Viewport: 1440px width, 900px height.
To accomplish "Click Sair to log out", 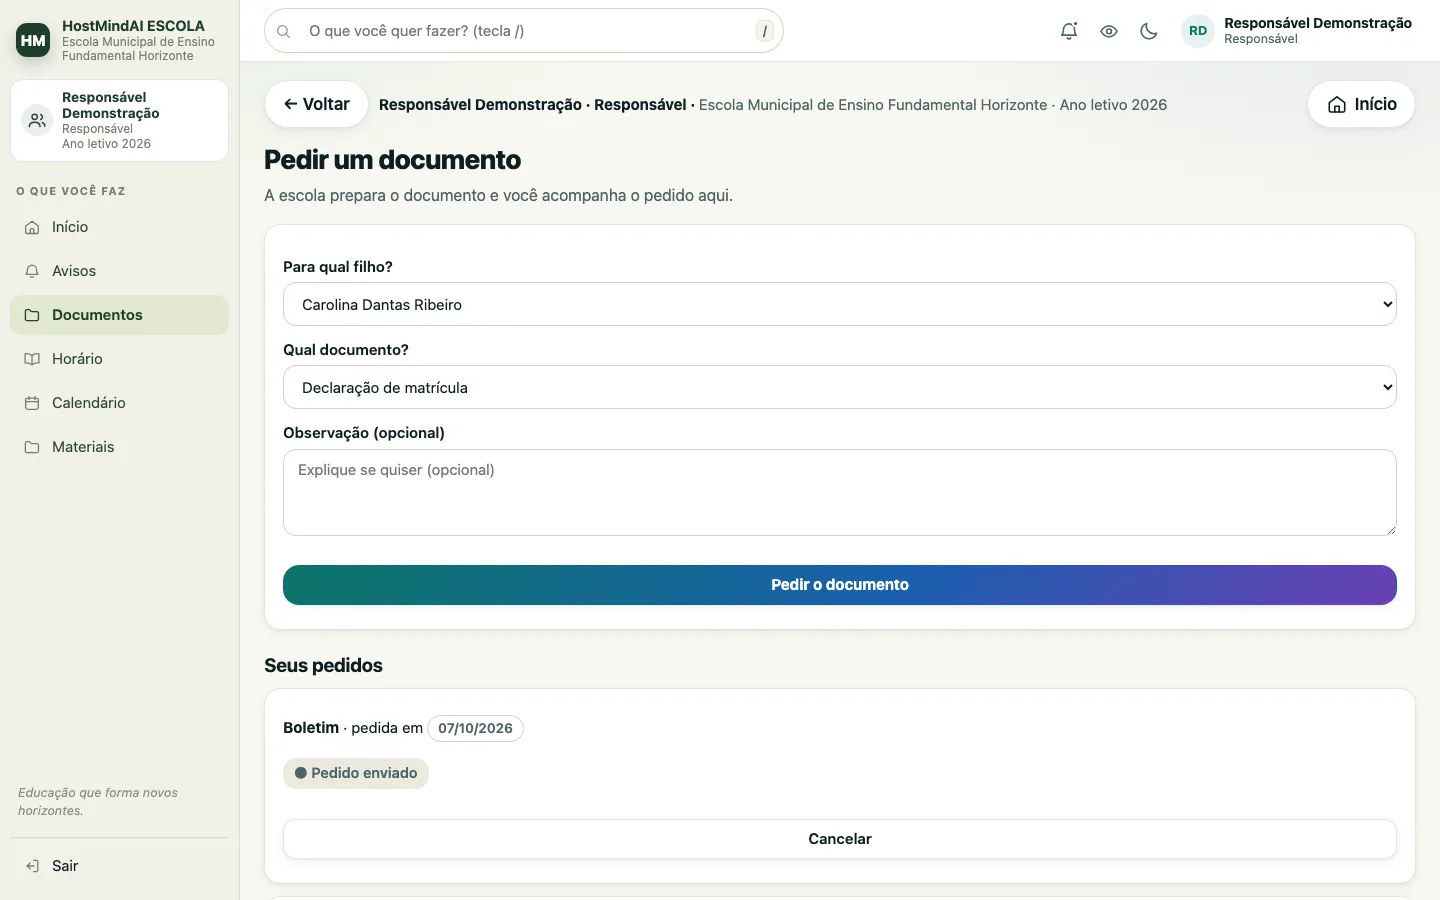I will tap(119, 866).
